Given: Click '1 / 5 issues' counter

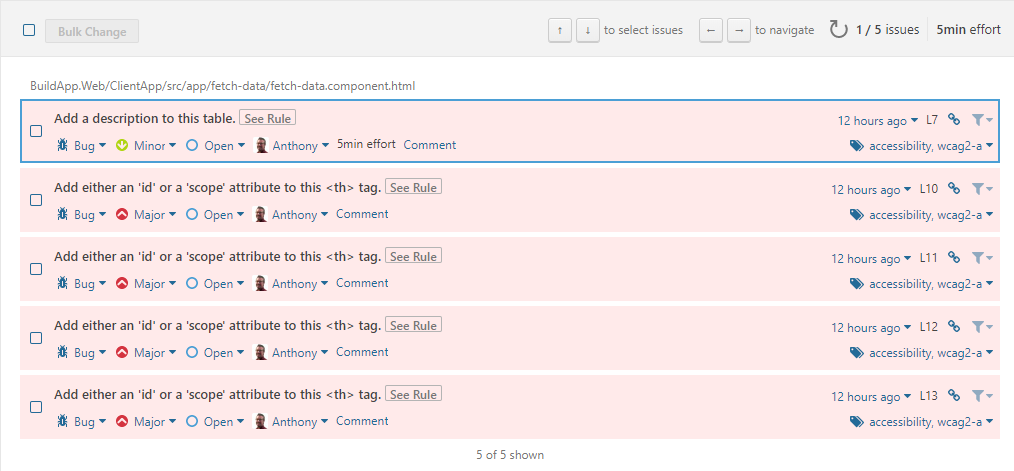Looking at the screenshot, I should pyautogui.click(x=887, y=30).
